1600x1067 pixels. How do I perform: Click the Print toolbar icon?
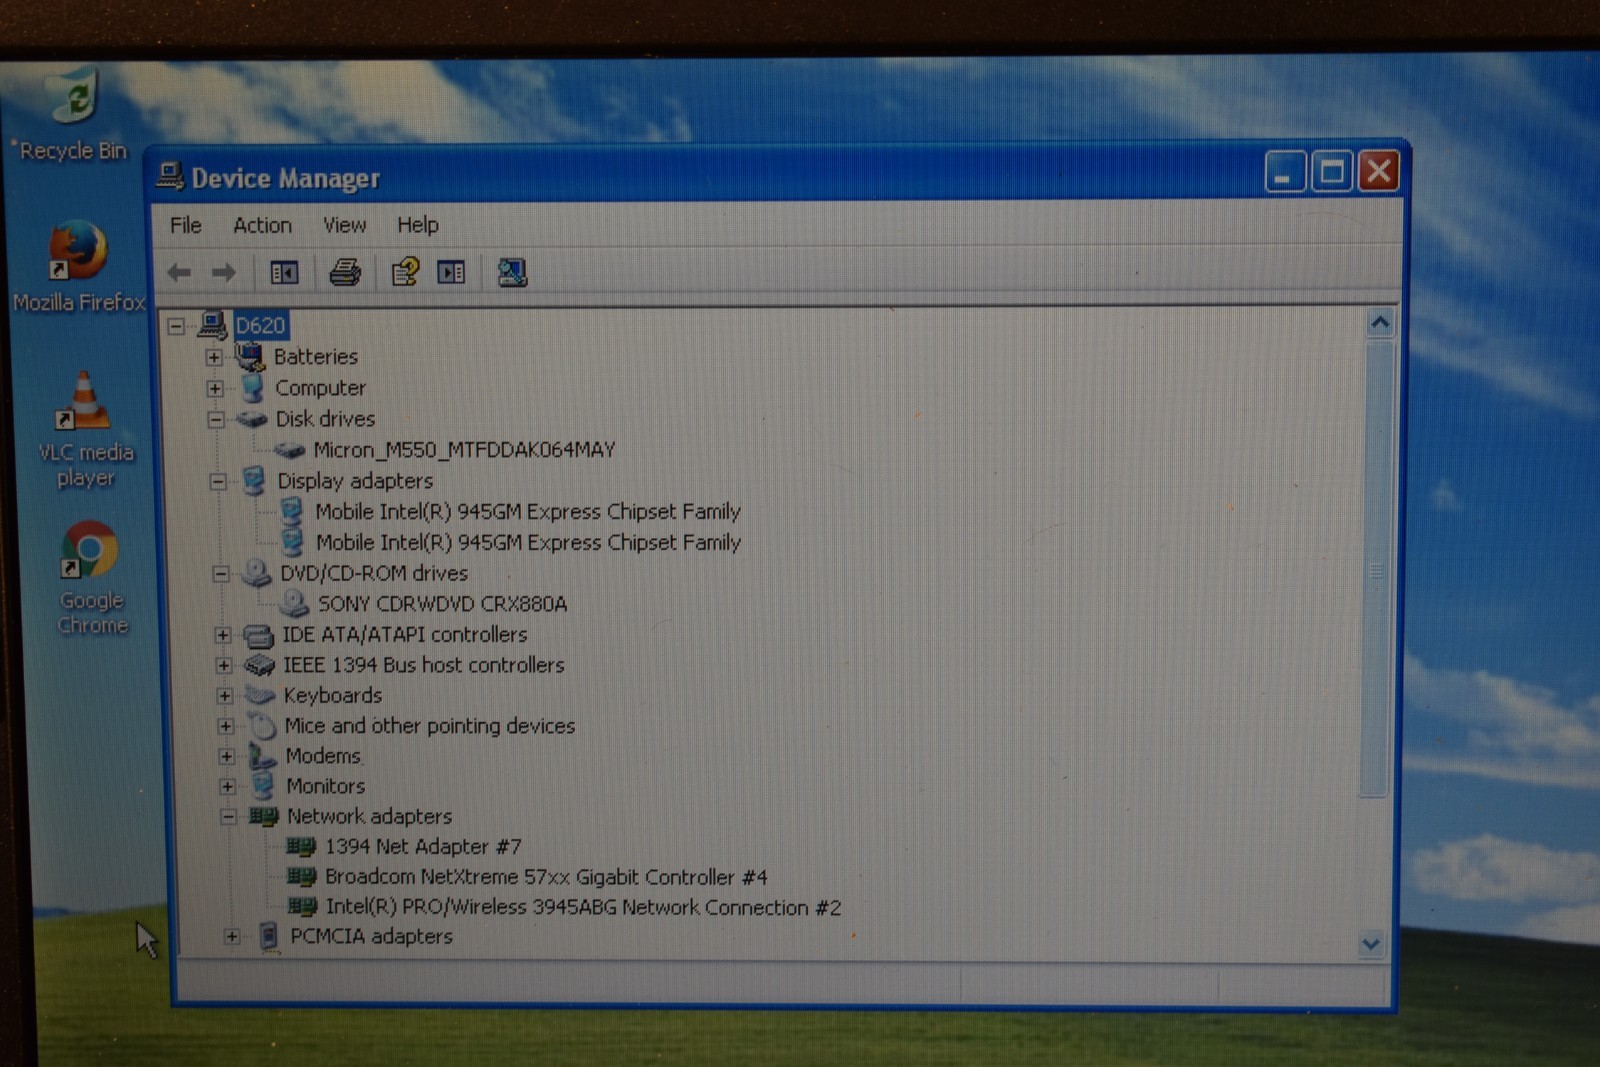pos(345,272)
